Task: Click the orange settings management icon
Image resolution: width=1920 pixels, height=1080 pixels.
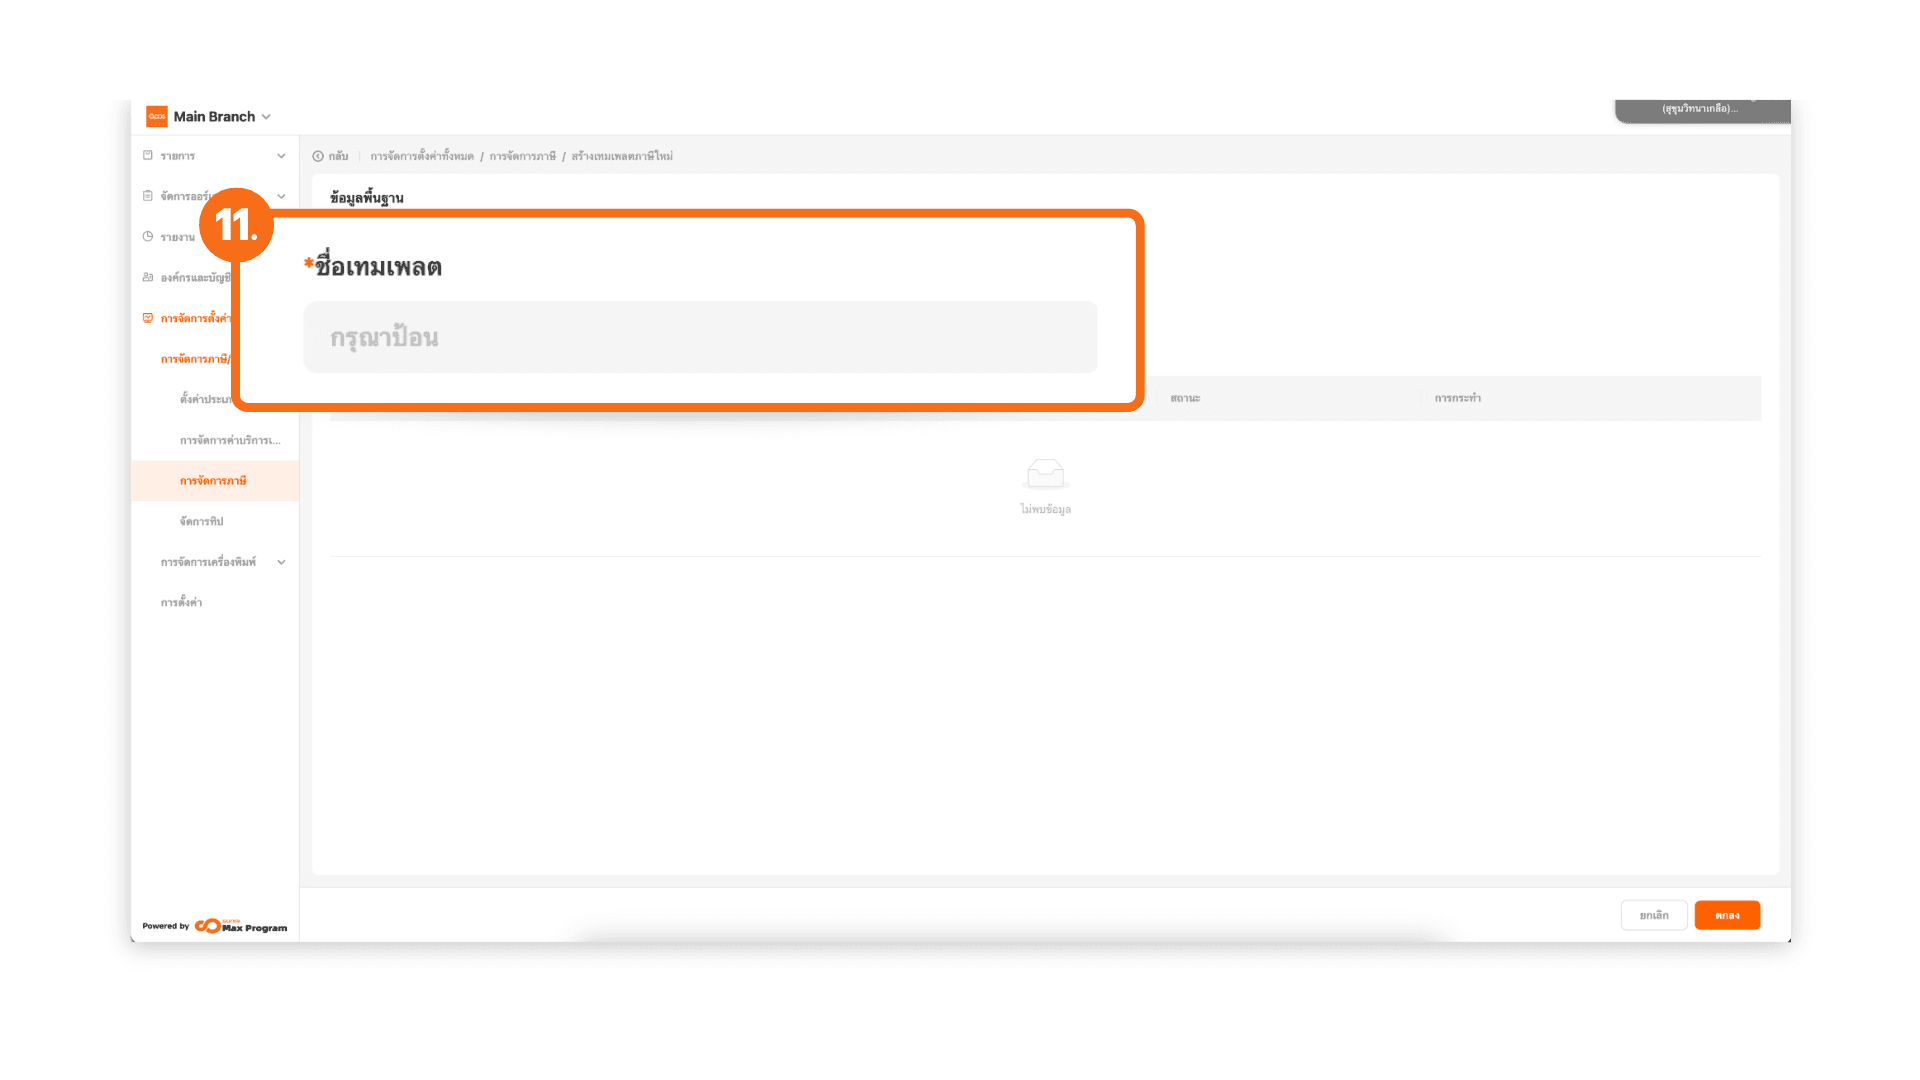Action: click(148, 318)
